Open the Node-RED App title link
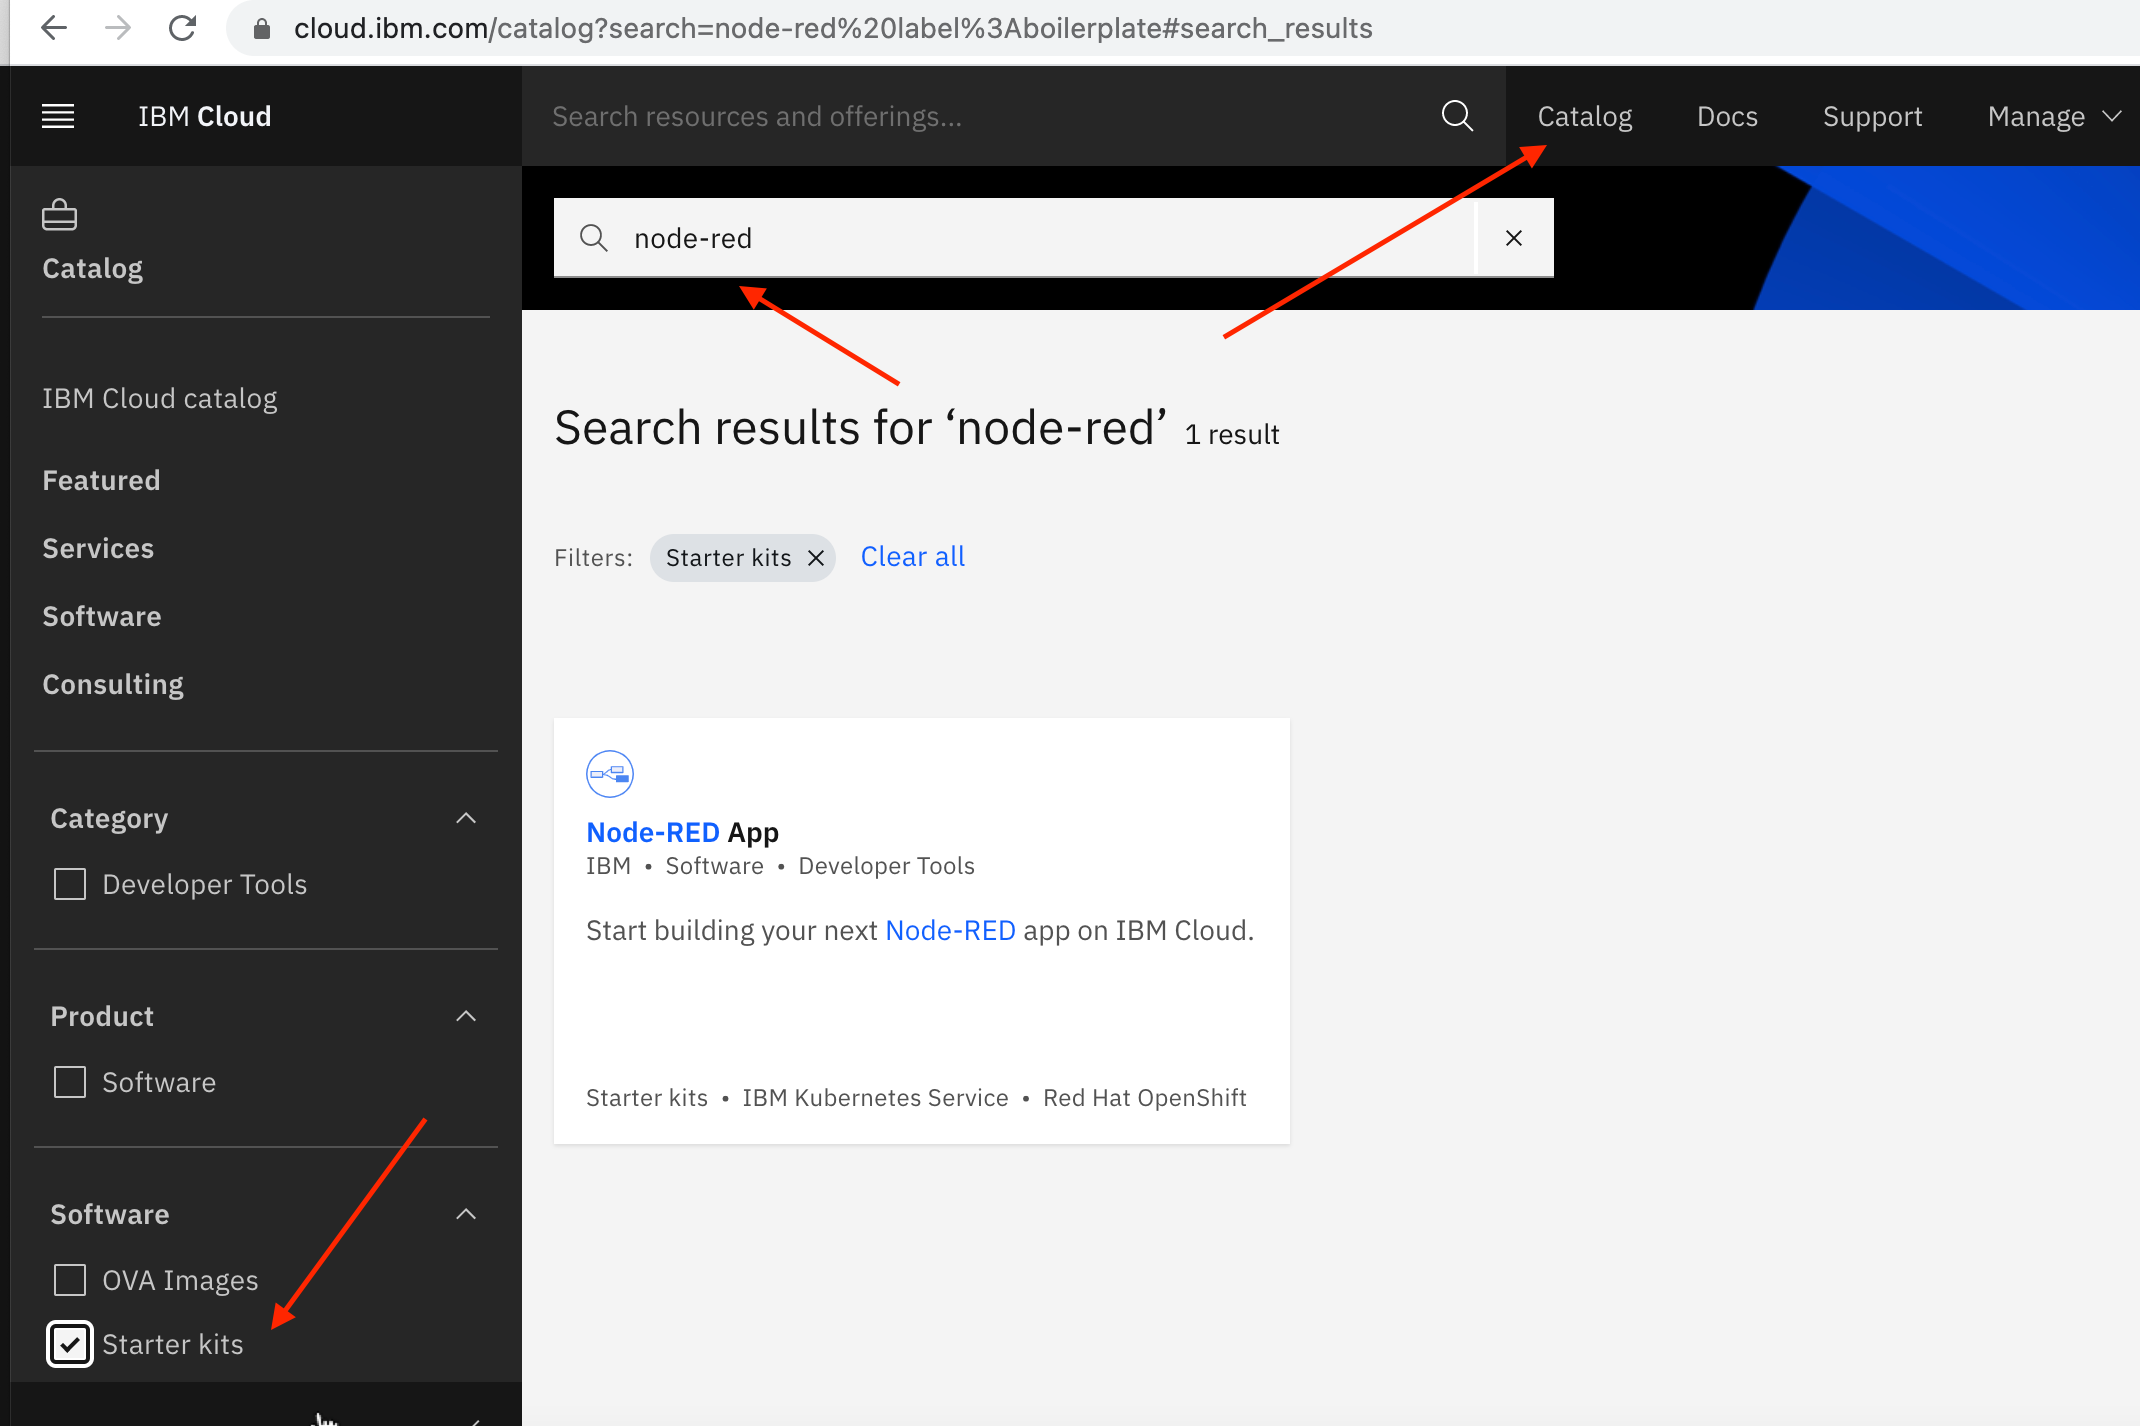Image resolution: width=2140 pixels, height=1426 pixels. click(682, 832)
